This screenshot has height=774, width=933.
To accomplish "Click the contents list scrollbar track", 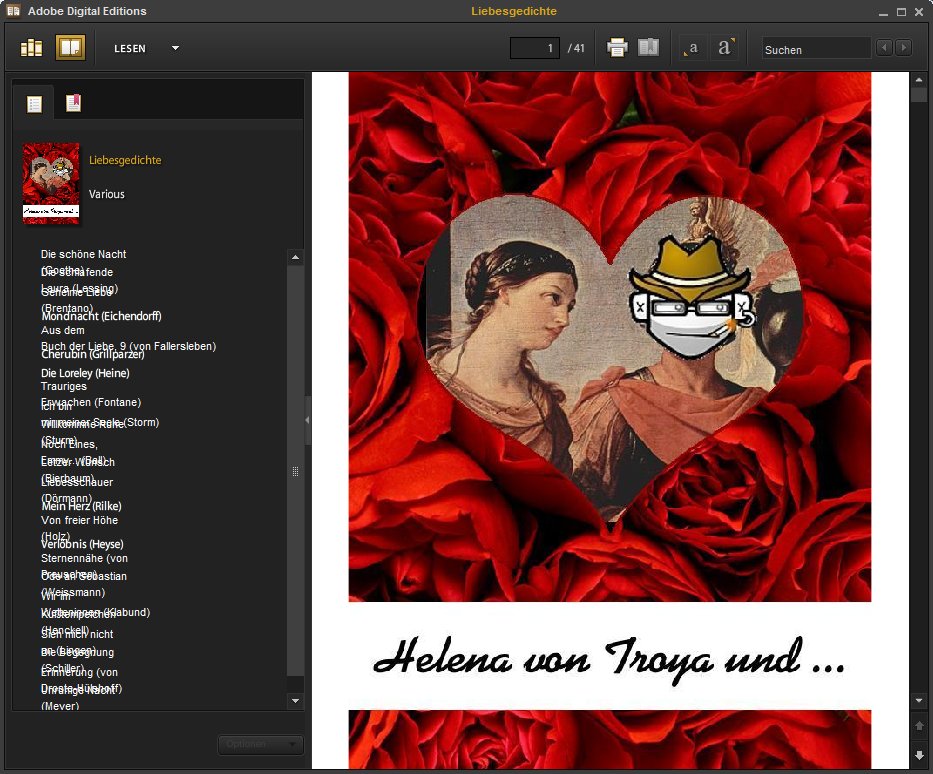I will tap(295, 471).
